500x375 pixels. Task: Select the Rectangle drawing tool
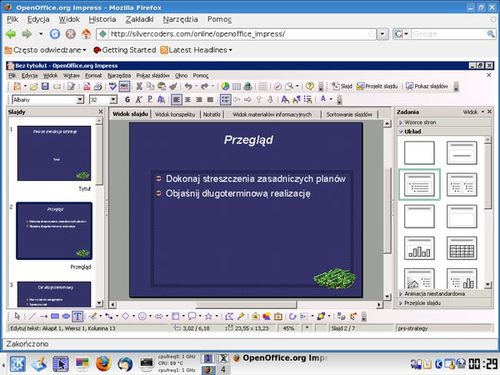[x=55, y=316]
